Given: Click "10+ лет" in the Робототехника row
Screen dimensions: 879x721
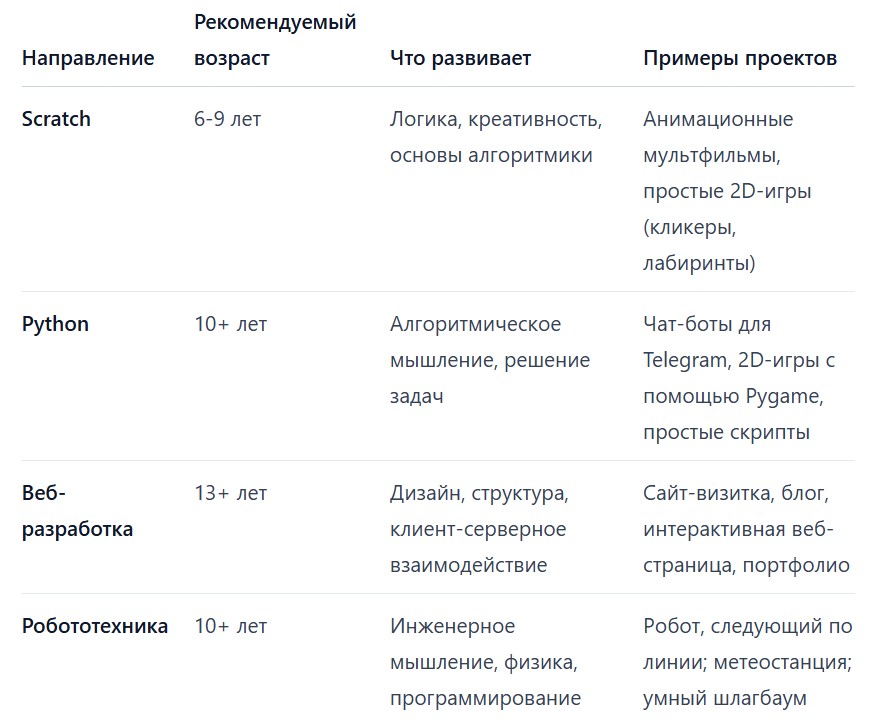Looking at the screenshot, I should tap(231, 626).
